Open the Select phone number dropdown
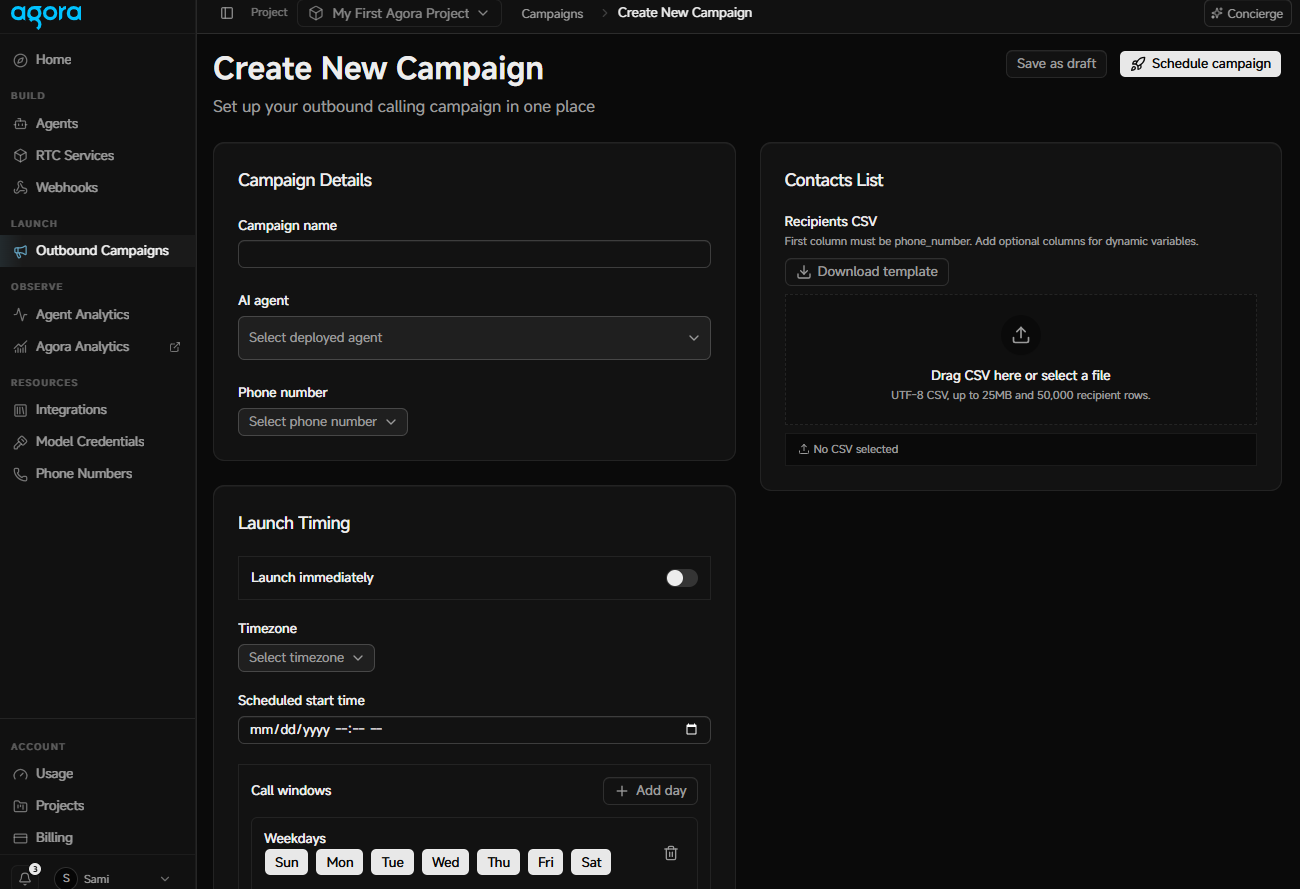Screen dimensions: 1300x889 [x=323, y=422]
